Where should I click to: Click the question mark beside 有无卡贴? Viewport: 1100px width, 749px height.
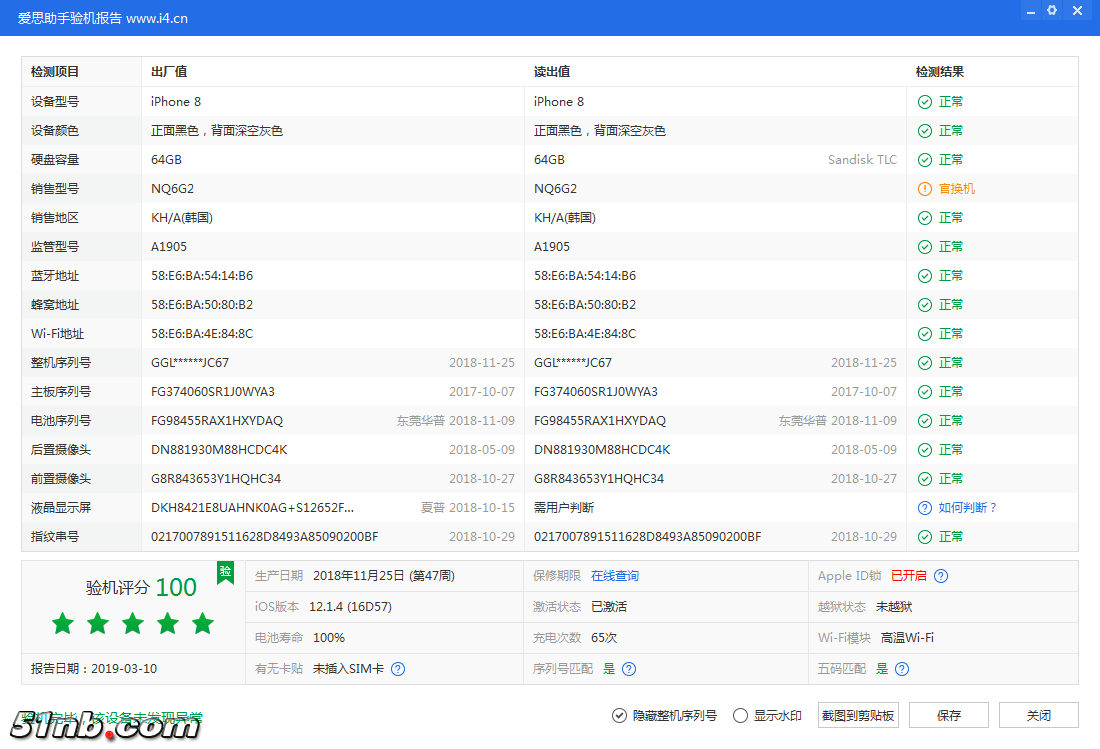tap(397, 668)
